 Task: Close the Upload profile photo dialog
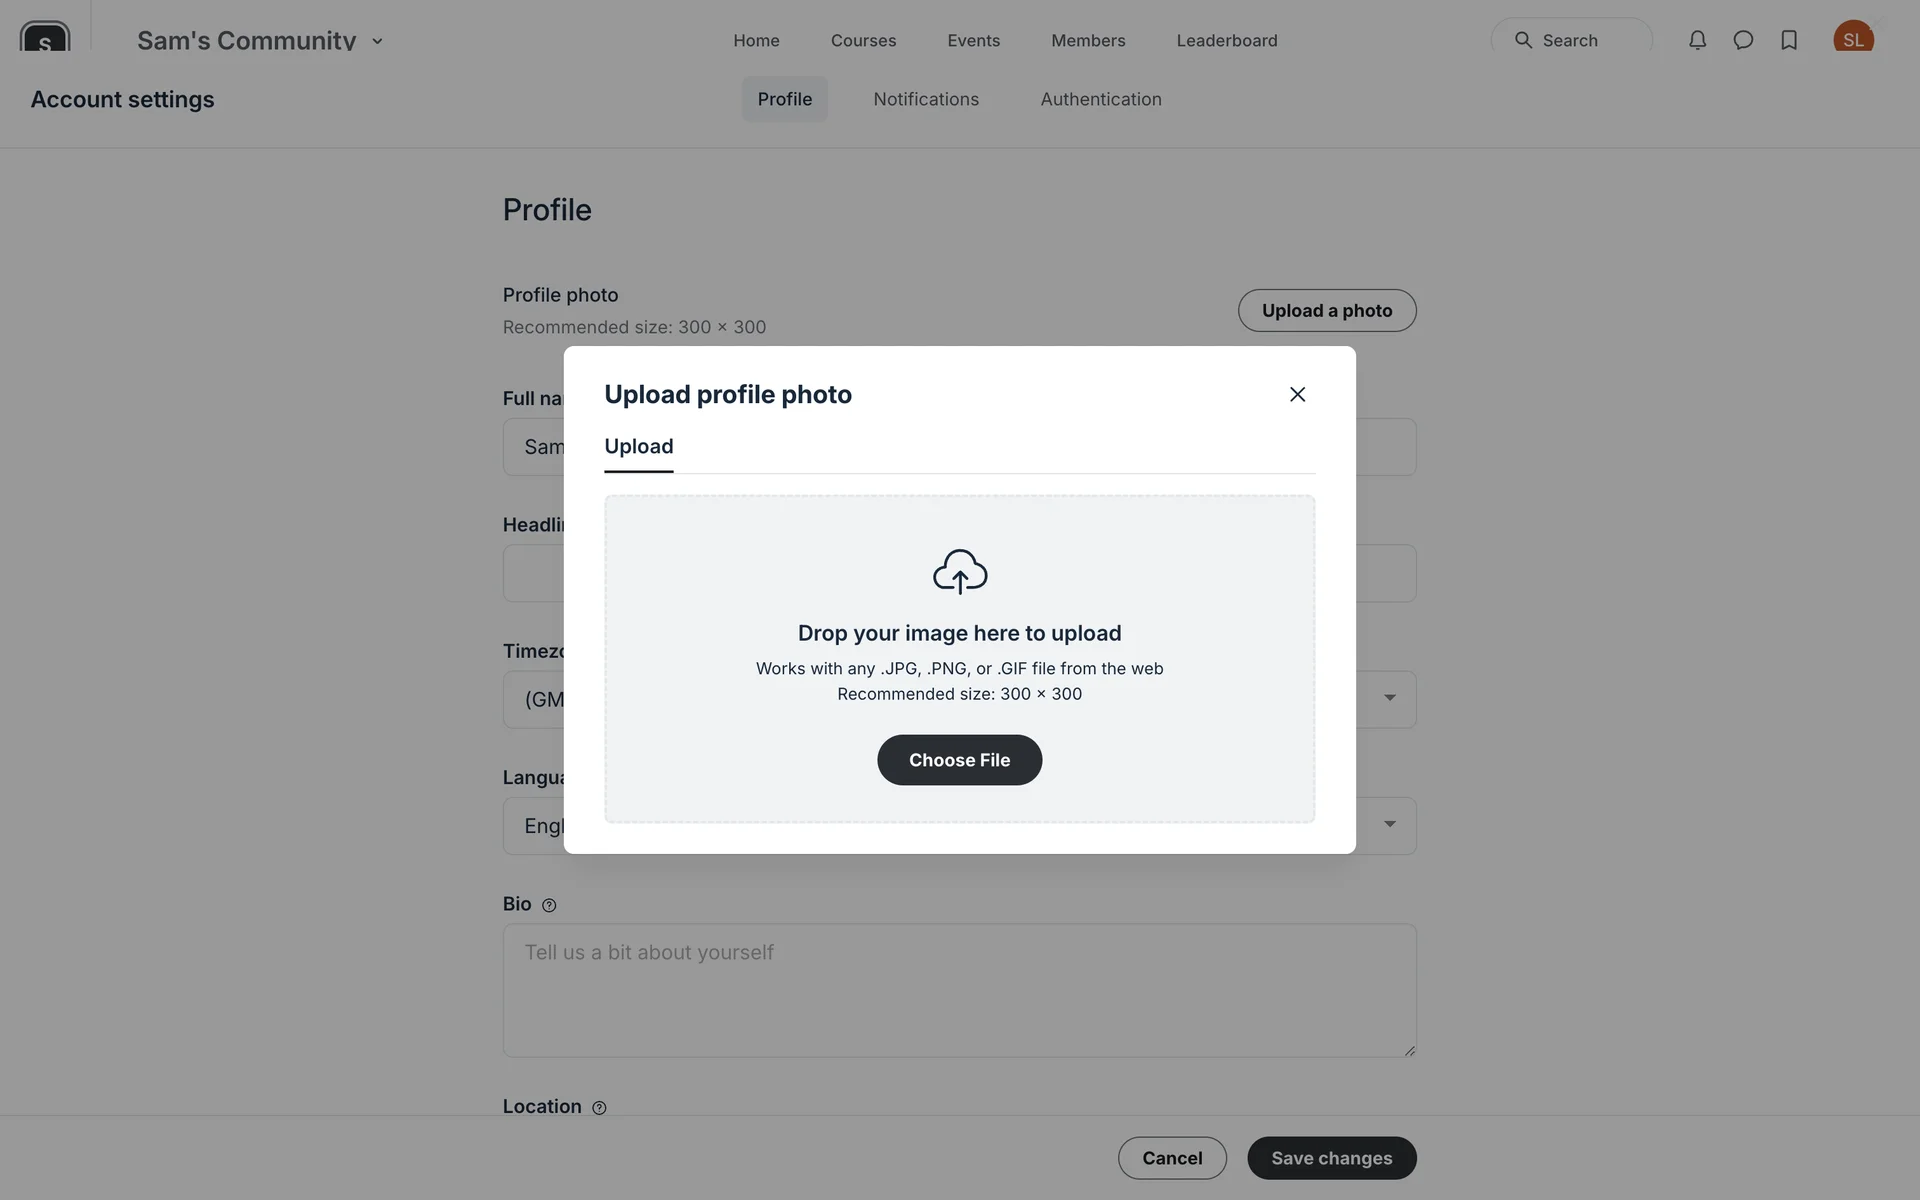(x=1297, y=394)
